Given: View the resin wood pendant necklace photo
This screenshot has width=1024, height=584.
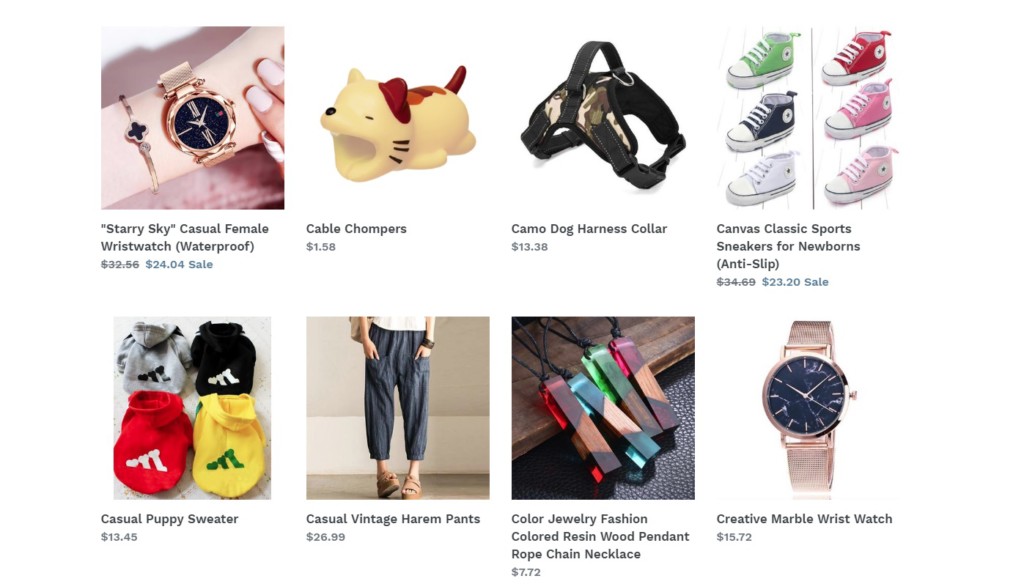Looking at the screenshot, I should point(603,408).
